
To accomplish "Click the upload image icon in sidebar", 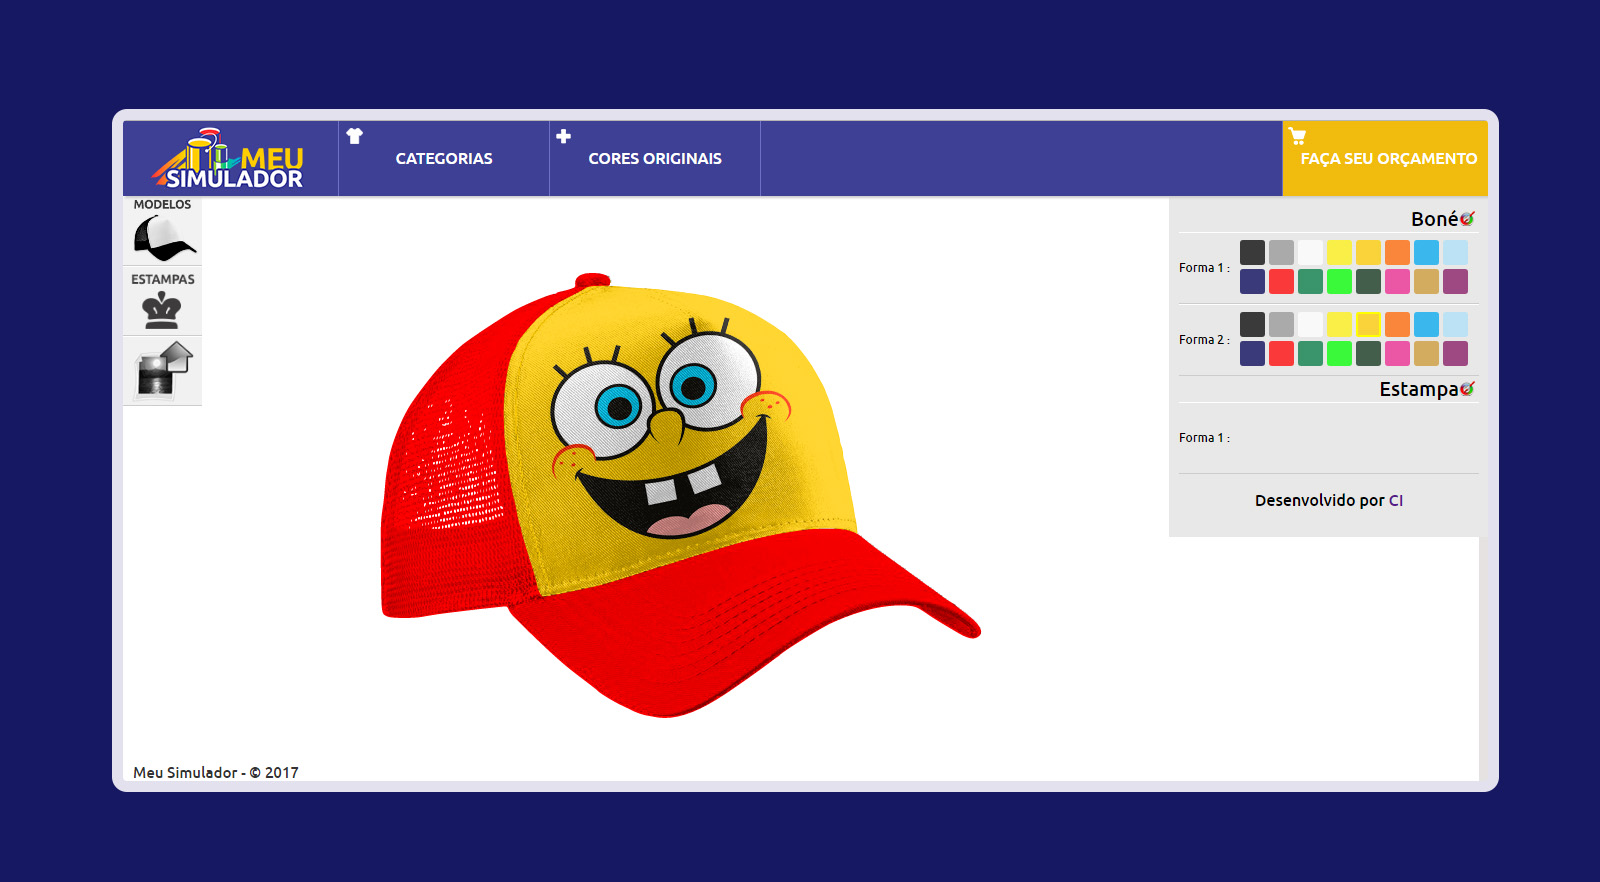I will coord(164,370).
